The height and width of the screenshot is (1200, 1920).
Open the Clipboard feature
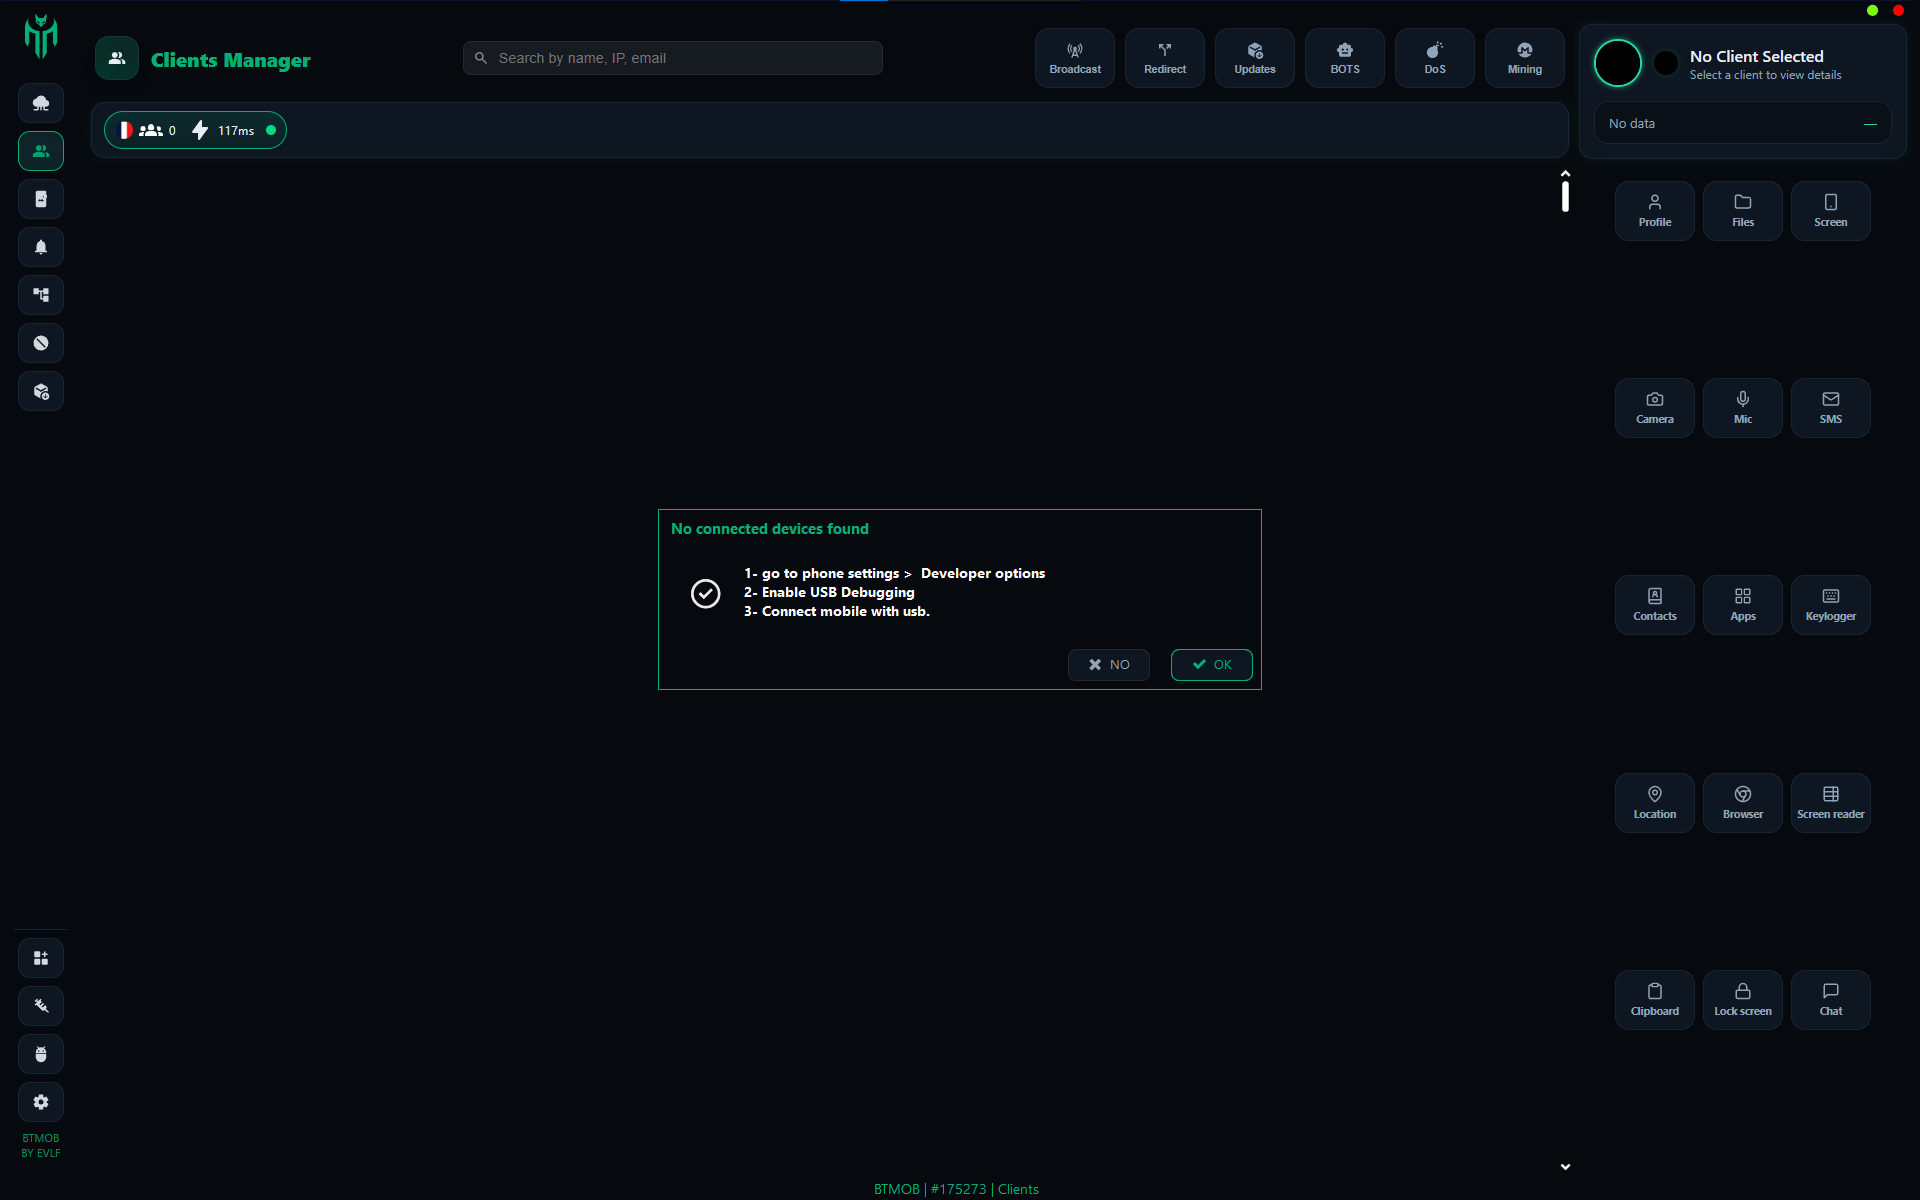pyautogui.click(x=1654, y=999)
